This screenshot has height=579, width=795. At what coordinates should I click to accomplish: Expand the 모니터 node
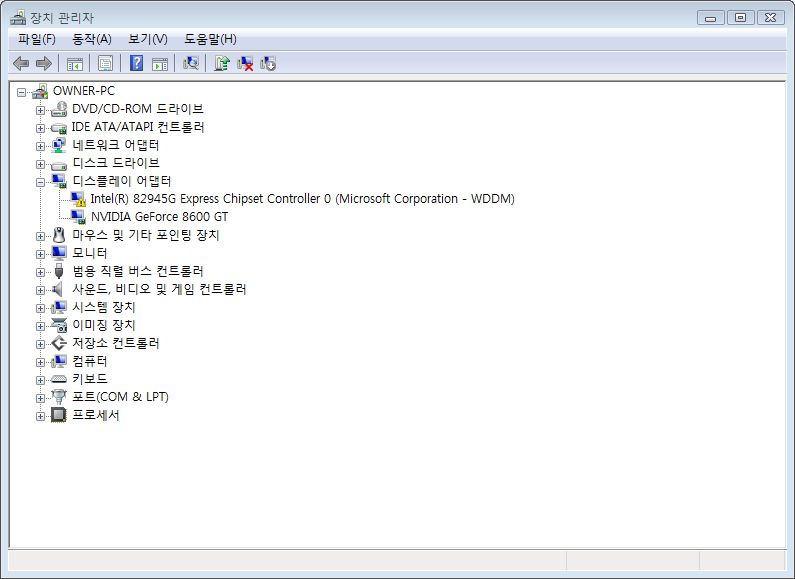click(x=40, y=254)
